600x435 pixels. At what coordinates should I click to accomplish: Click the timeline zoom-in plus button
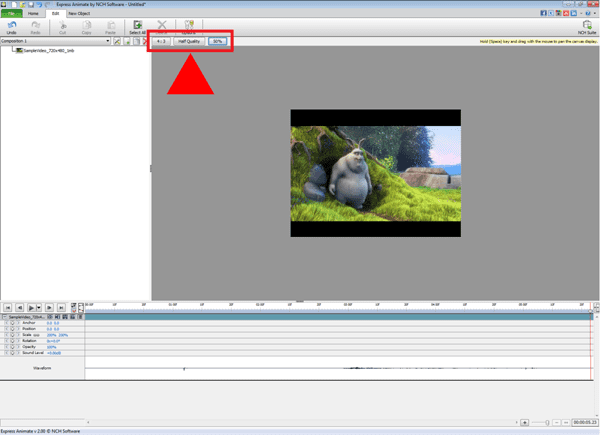point(525,422)
